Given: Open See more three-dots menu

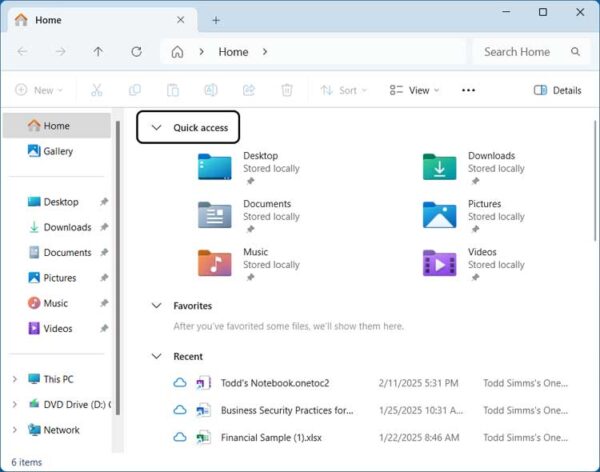Looking at the screenshot, I should click(x=468, y=90).
